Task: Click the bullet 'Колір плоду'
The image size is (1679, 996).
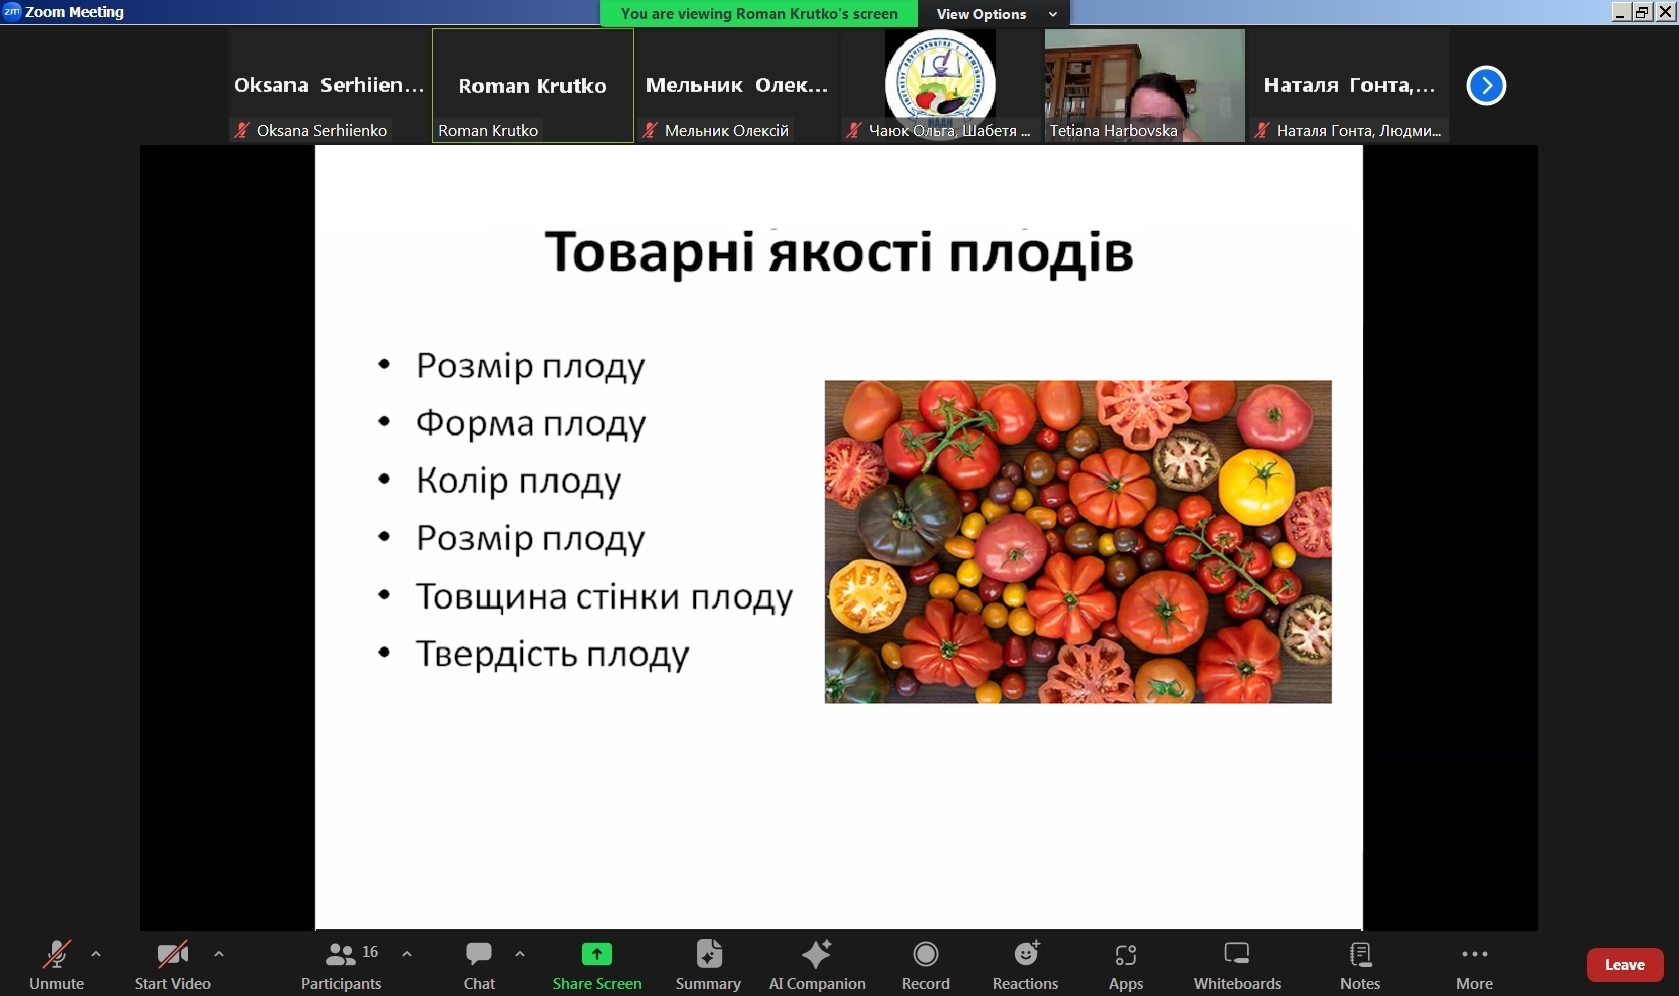Action: pyautogui.click(x=519, y=481)
